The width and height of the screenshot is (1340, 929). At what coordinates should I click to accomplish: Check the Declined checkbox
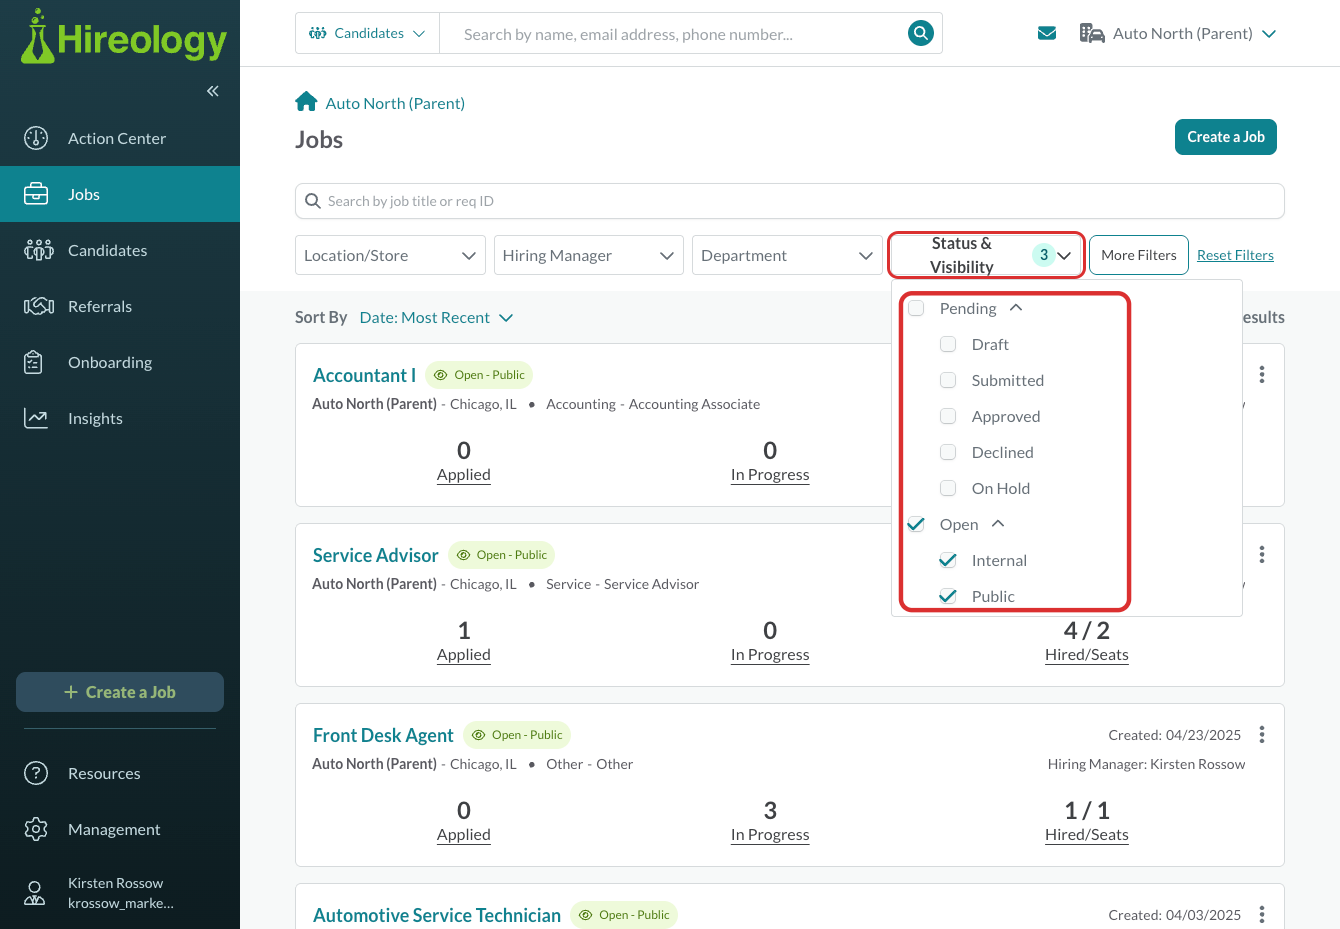tap(948, 452)
